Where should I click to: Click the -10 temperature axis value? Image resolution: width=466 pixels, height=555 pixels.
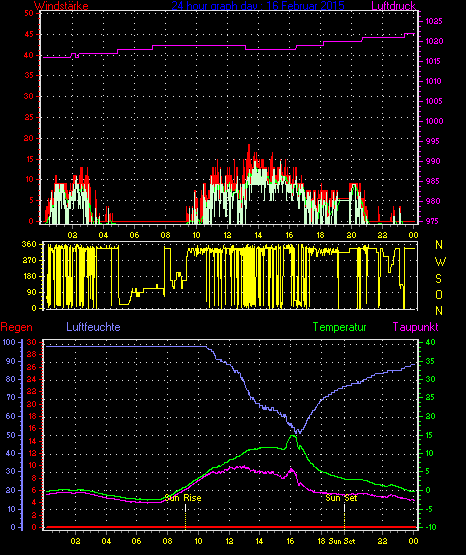tap(430, 527)
